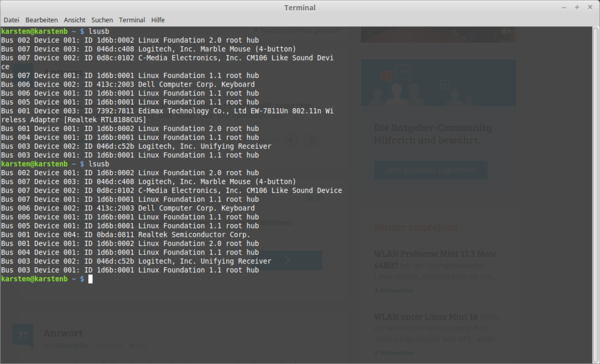
Task: Close the Terminal window
Action: click(590, 7)
